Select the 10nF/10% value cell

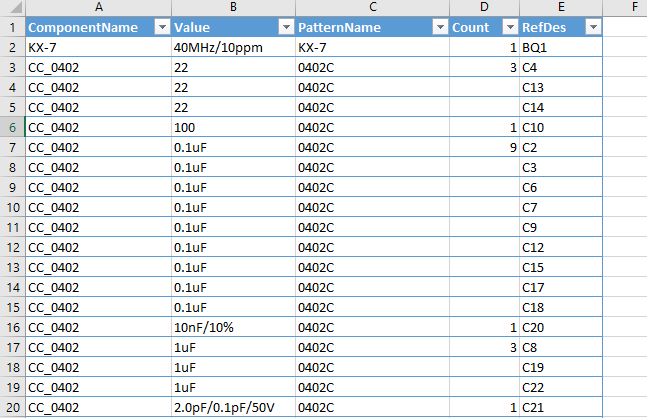234,328
